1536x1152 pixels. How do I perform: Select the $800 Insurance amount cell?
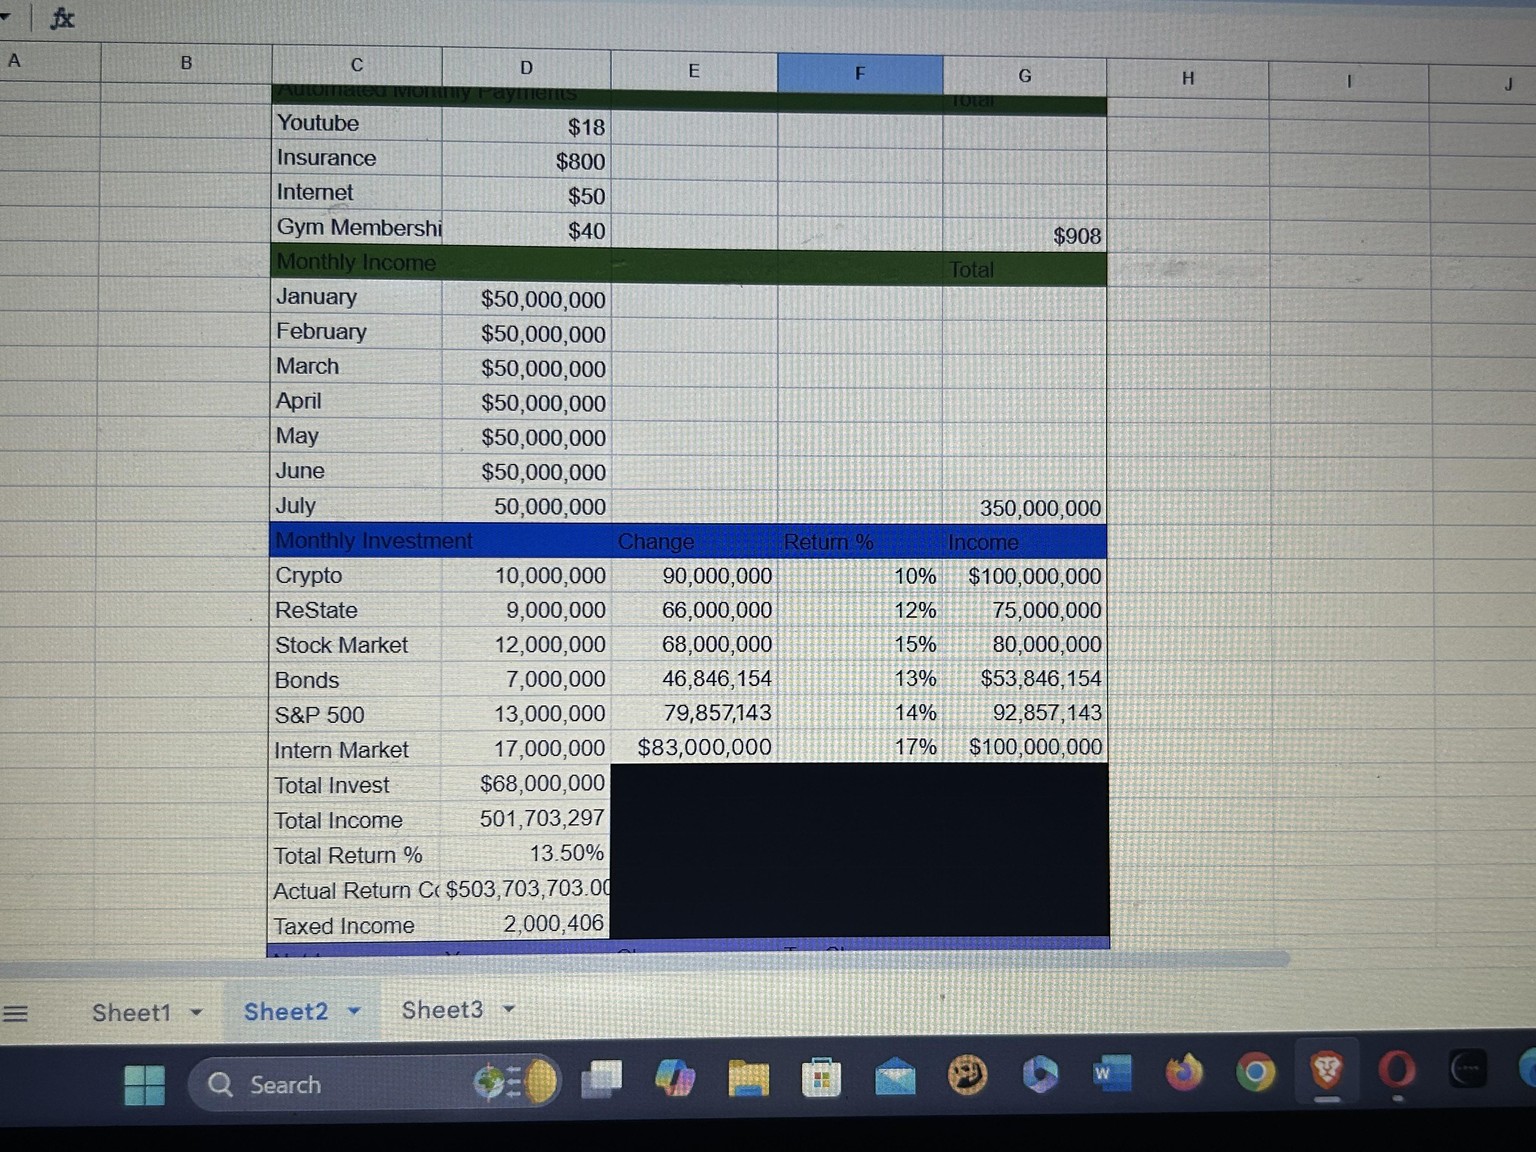tap(527, 161)
